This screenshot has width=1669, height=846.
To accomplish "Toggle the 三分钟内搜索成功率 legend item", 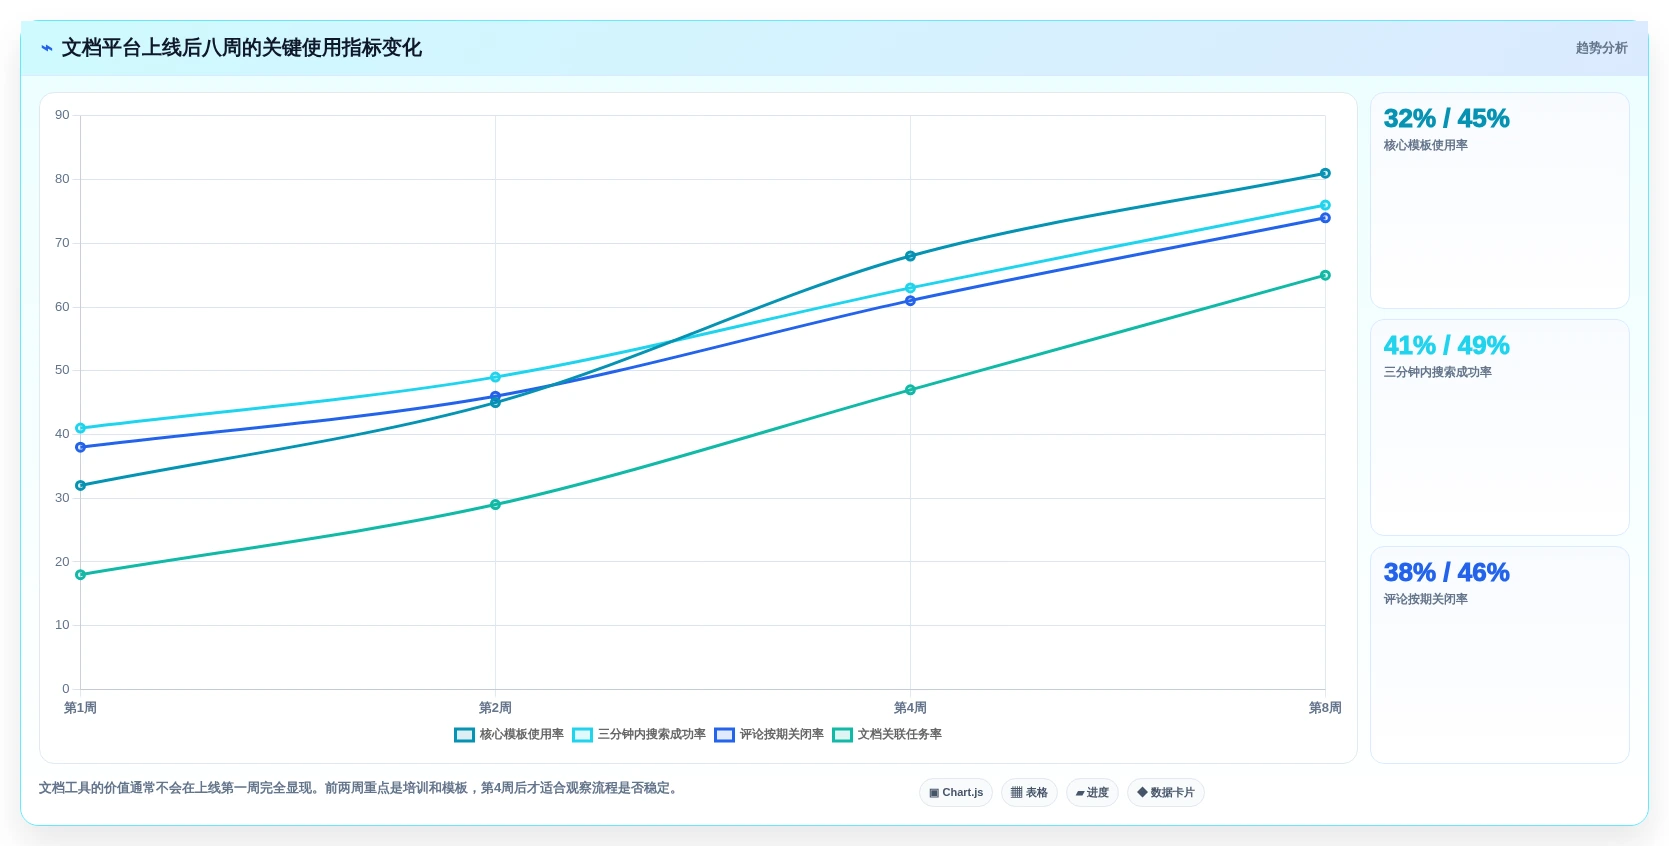I will pyautogui.click(x=639, y=734).
